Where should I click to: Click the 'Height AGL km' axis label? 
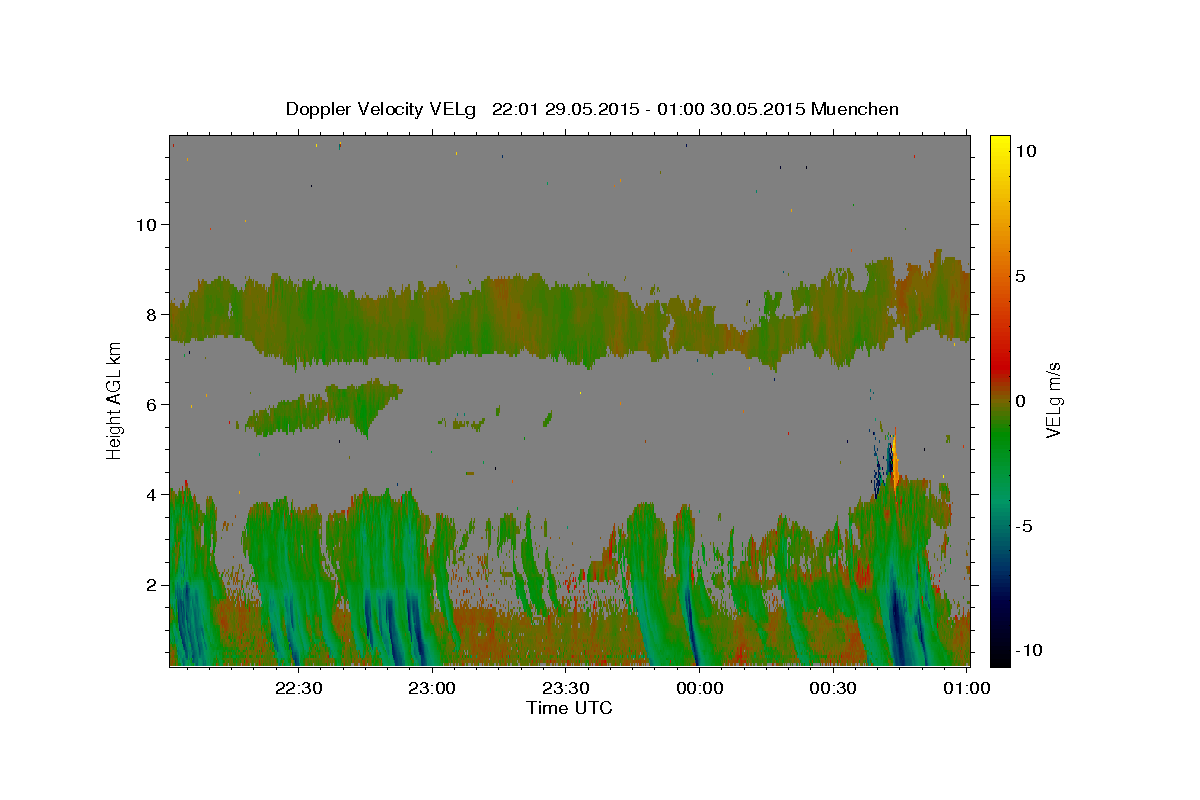coord(115,400)
